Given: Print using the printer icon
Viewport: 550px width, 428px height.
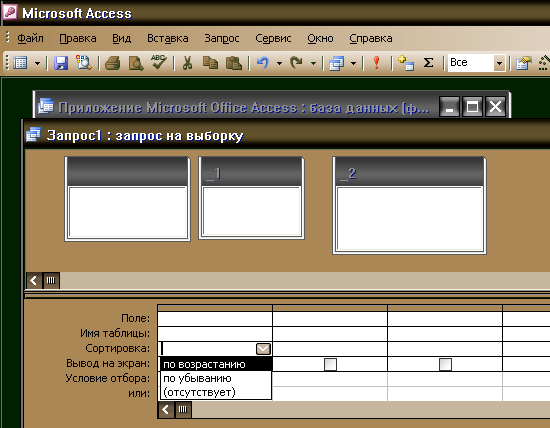Looking at the screenshot, I should pos(113,63).
